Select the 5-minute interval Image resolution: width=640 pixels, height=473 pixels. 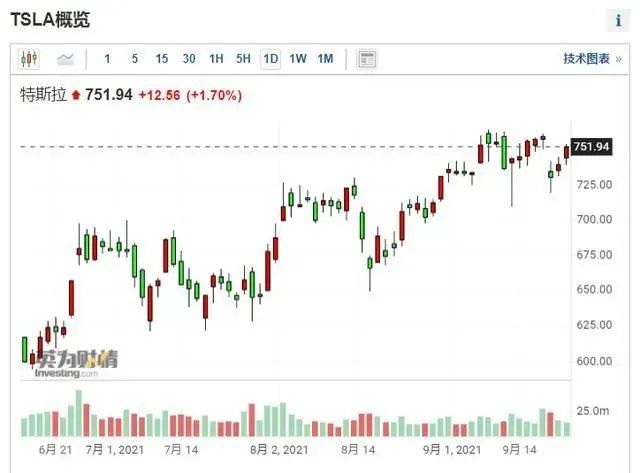(x=135, y=59)
